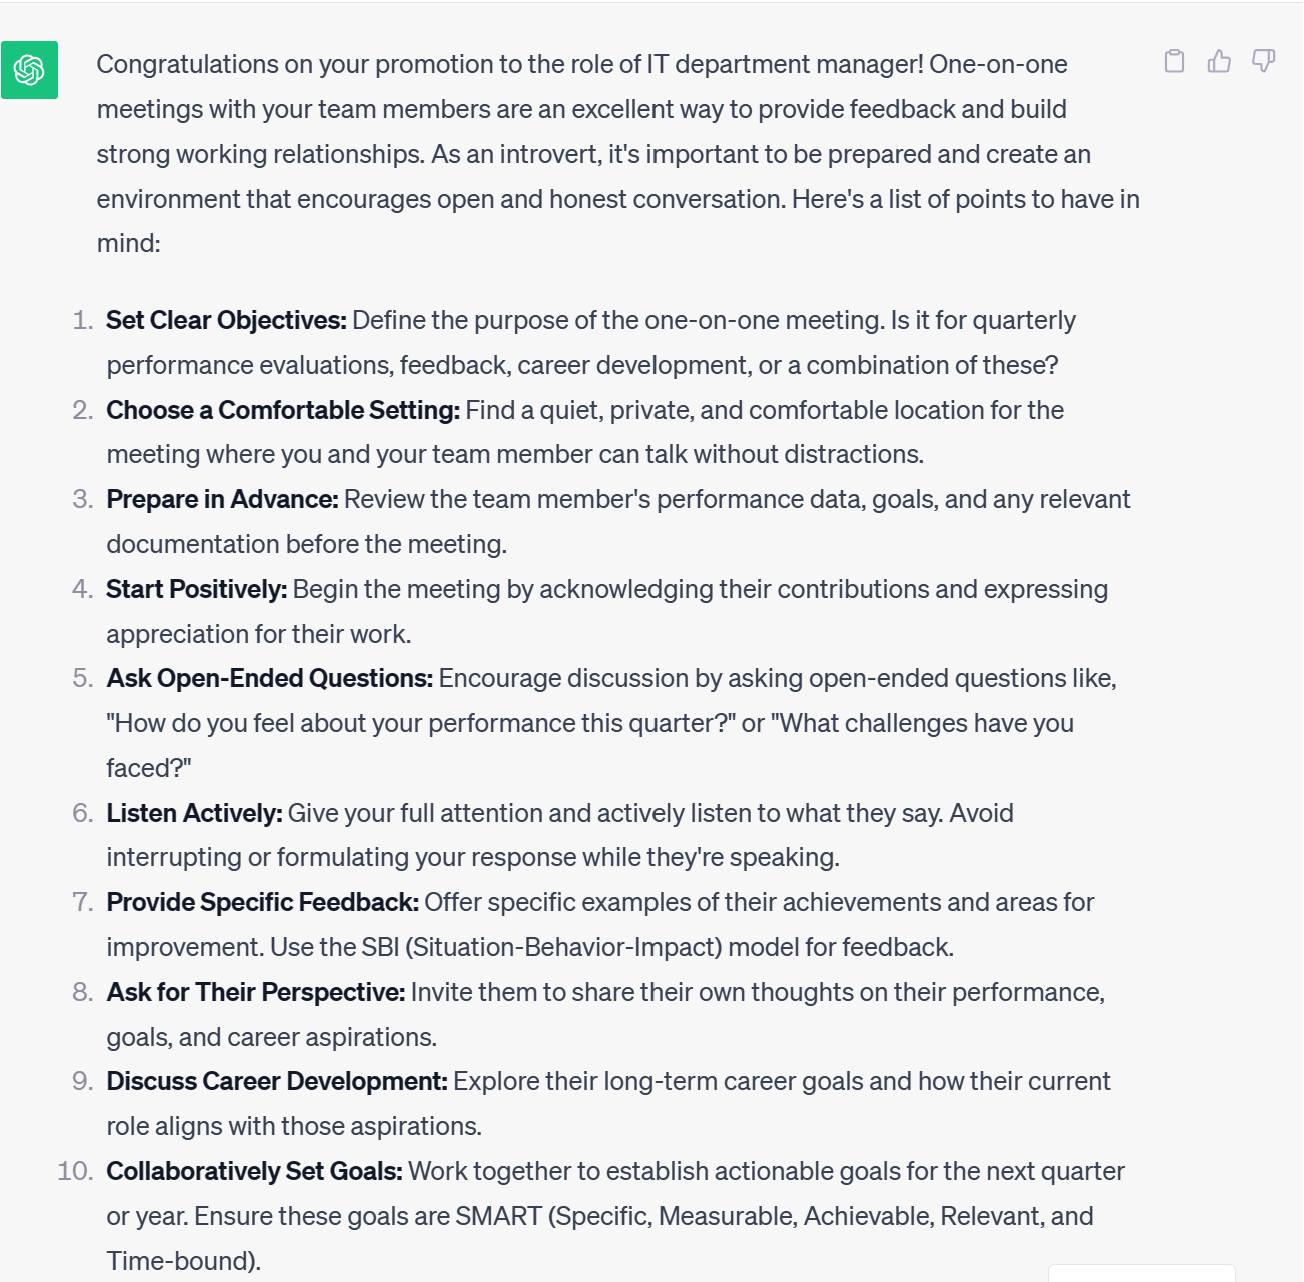Click the word "SMART" in item ten
Viewport: 1304px width, 1282px height.
coord(498,1216)
